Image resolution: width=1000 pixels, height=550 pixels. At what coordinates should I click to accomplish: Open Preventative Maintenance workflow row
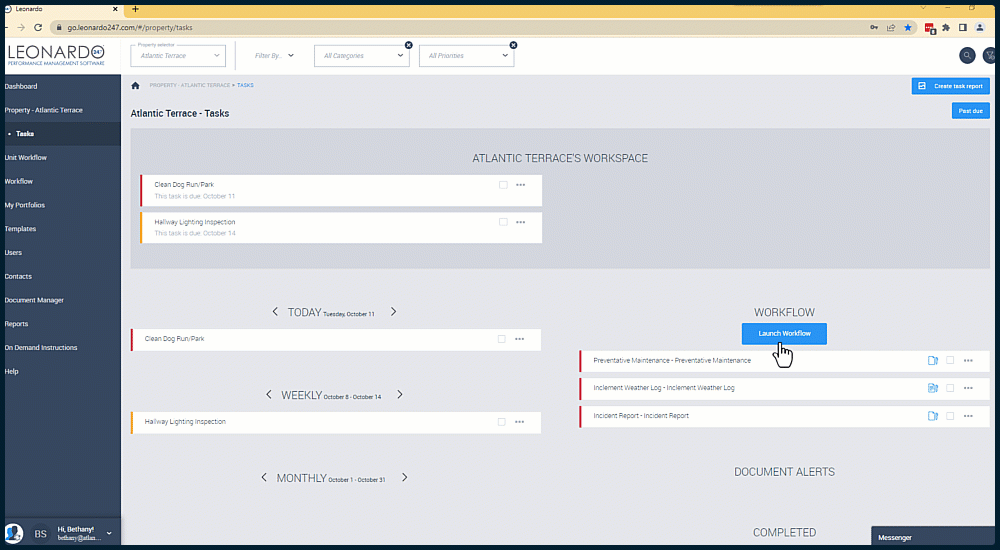click(x=784, y=361)
